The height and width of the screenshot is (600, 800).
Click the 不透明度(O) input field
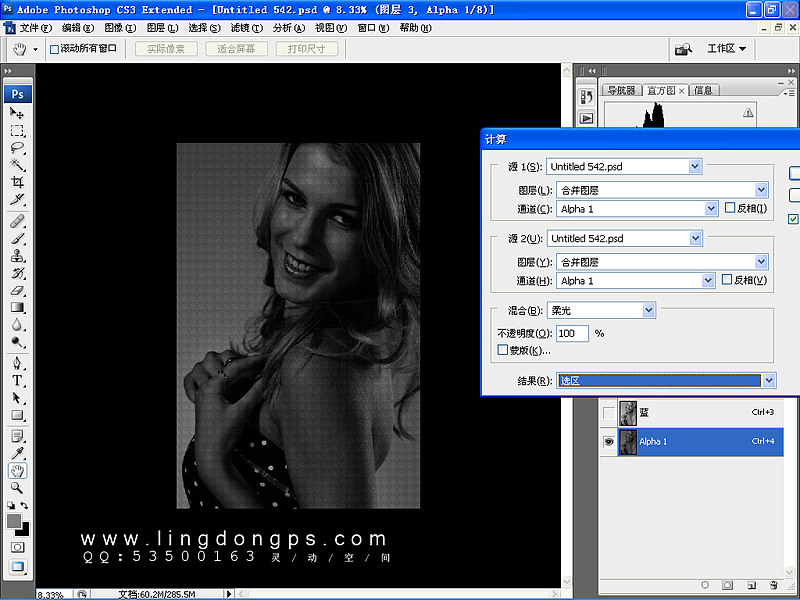(x=572, y=334)
